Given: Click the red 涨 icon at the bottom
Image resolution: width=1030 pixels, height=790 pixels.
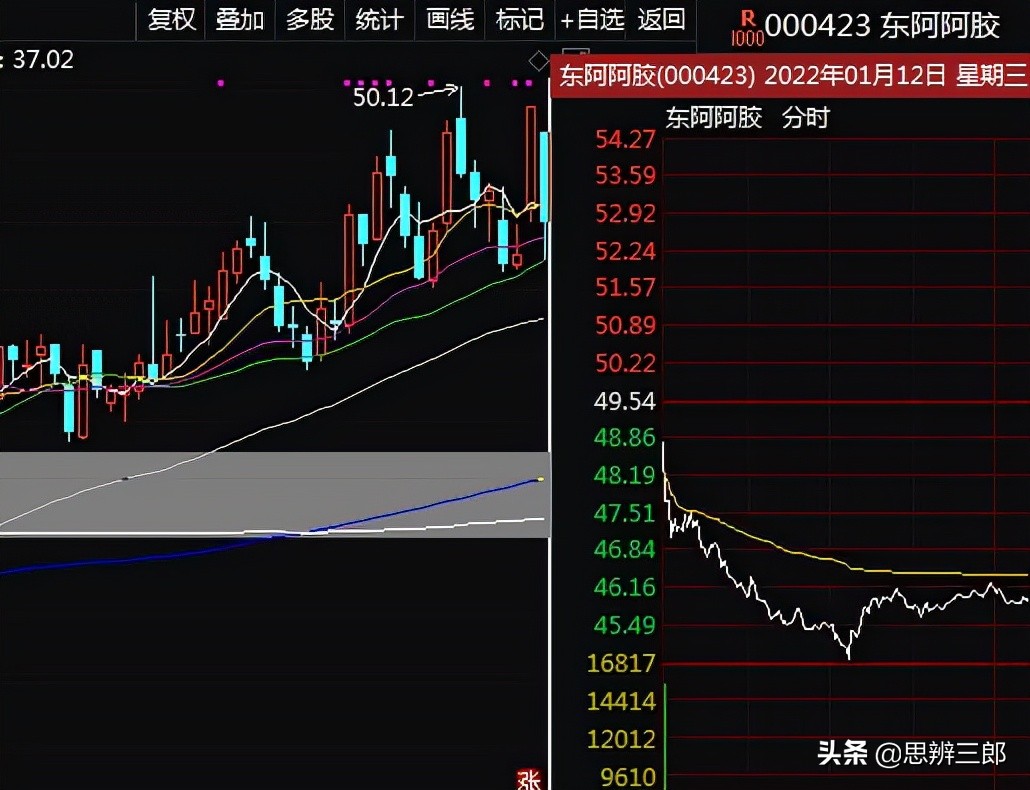Looking at the screenshot, I should (529, 780).
